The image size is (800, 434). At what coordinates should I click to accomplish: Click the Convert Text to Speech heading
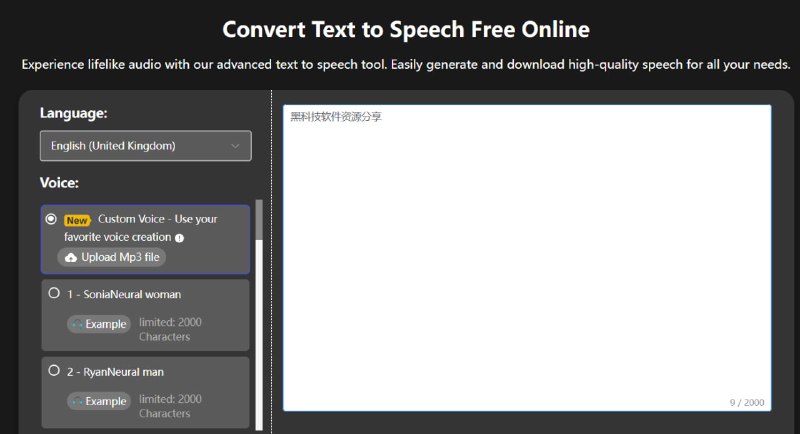point(406,28)
